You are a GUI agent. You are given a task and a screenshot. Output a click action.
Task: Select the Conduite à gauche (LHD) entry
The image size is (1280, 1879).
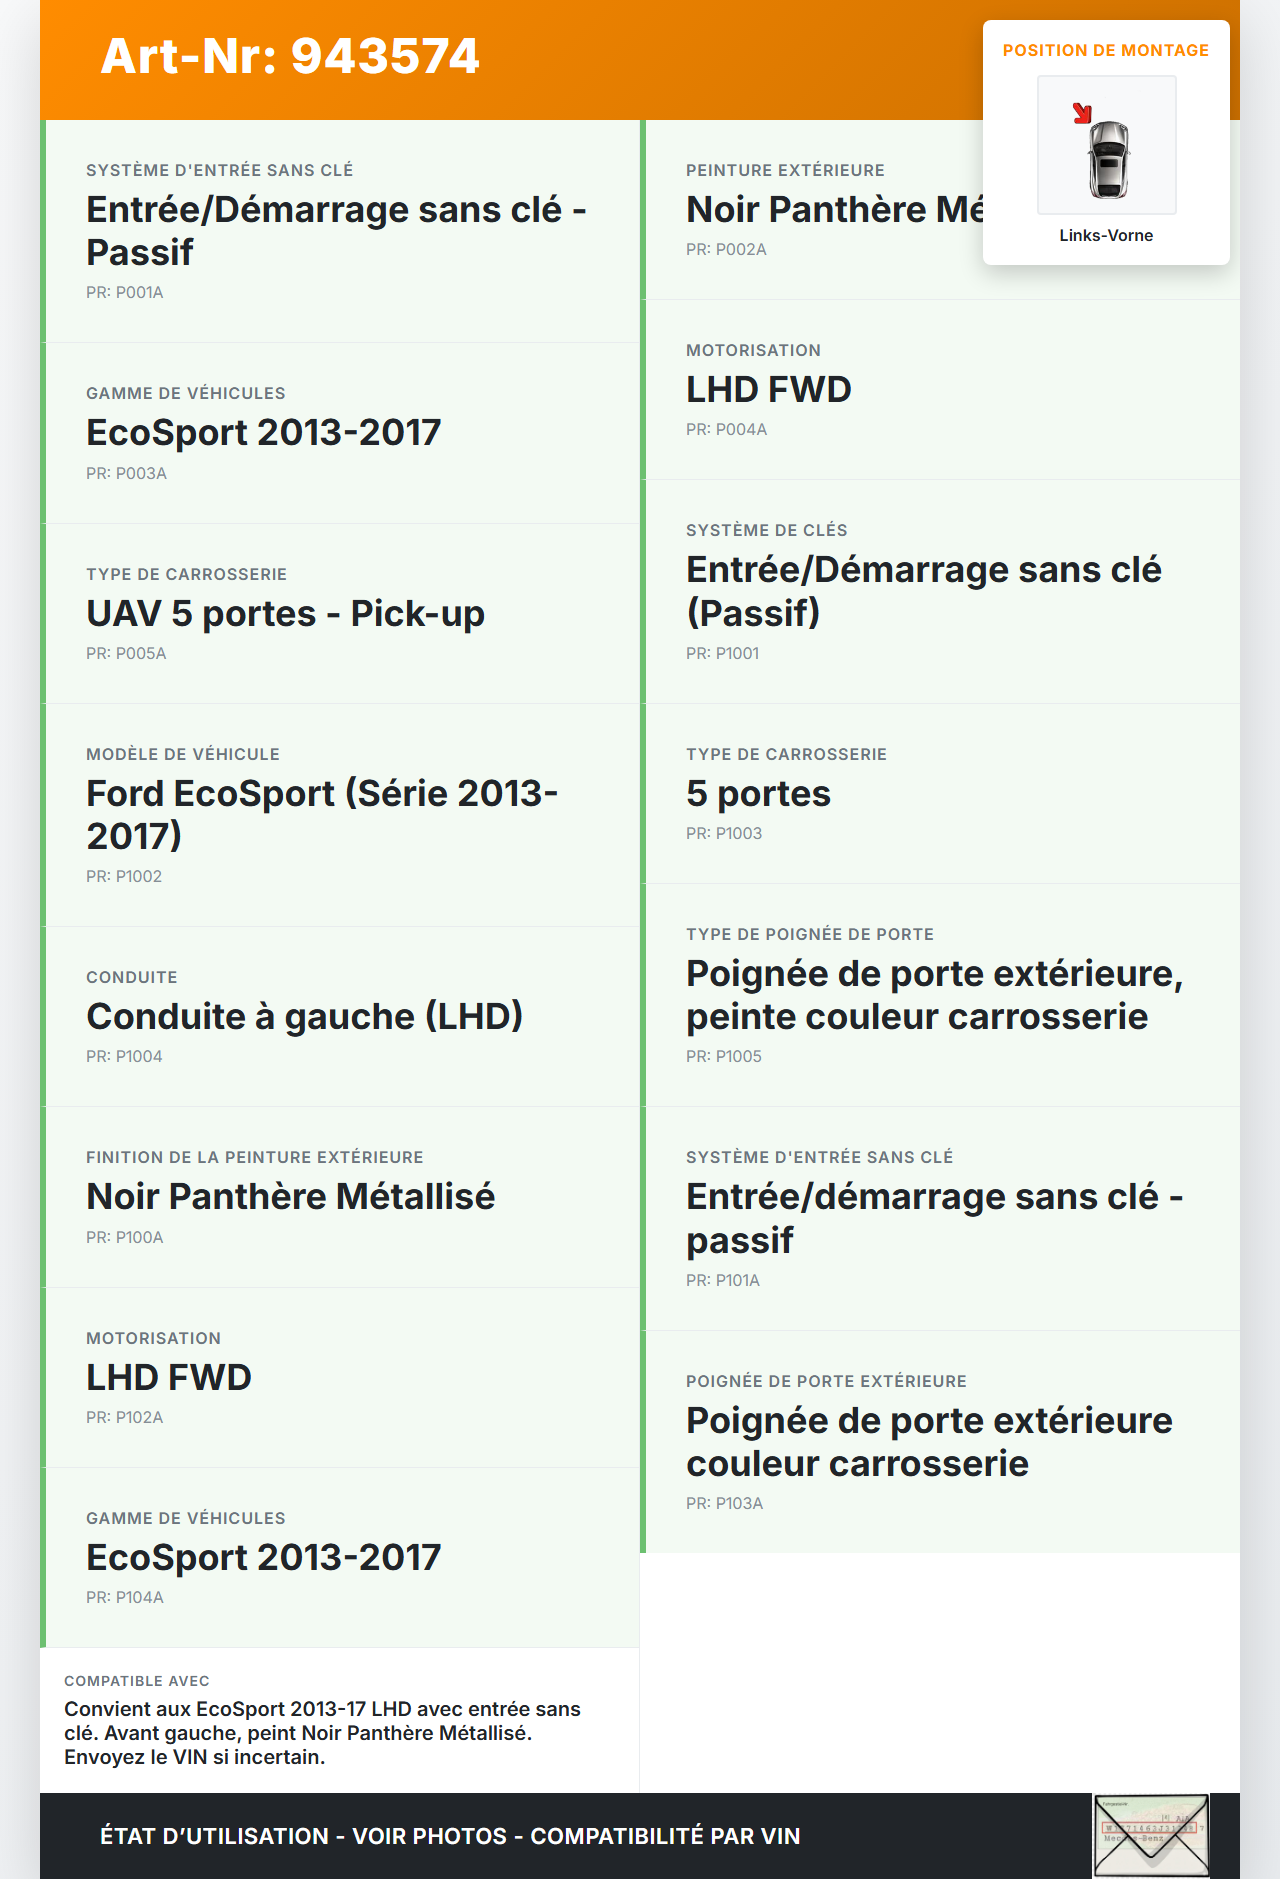pos(304,1016)
